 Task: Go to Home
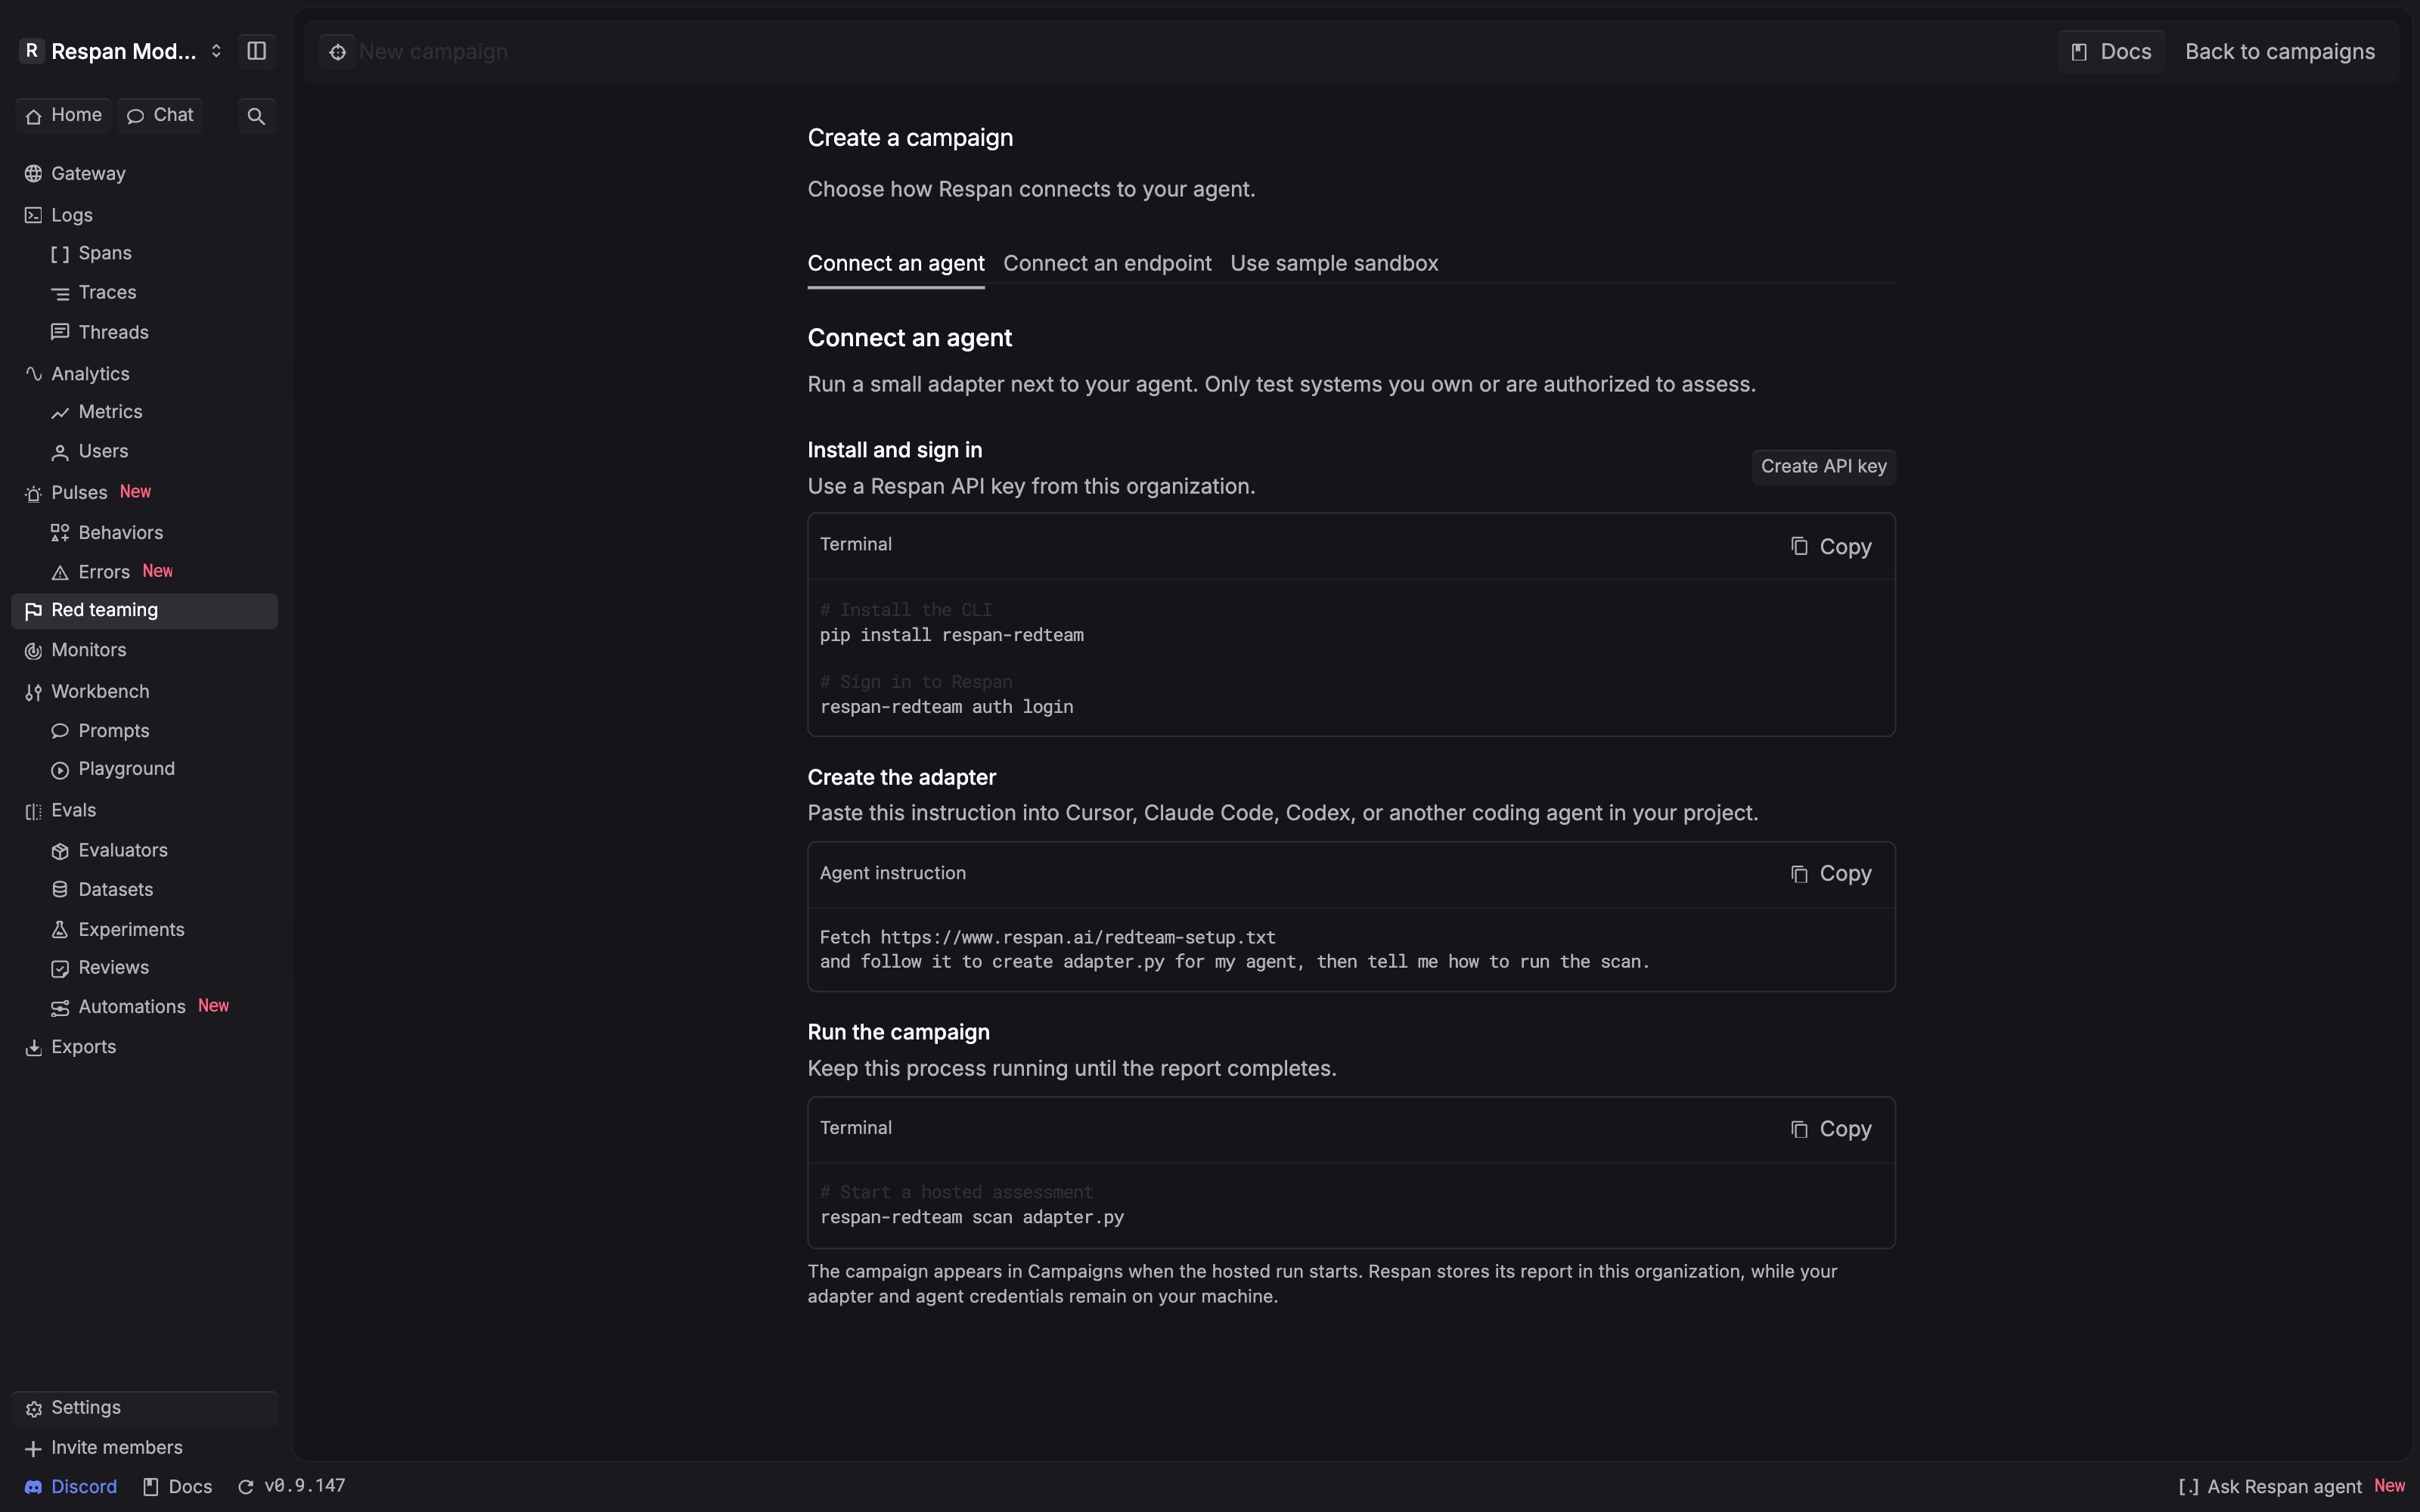pos(63,116)
